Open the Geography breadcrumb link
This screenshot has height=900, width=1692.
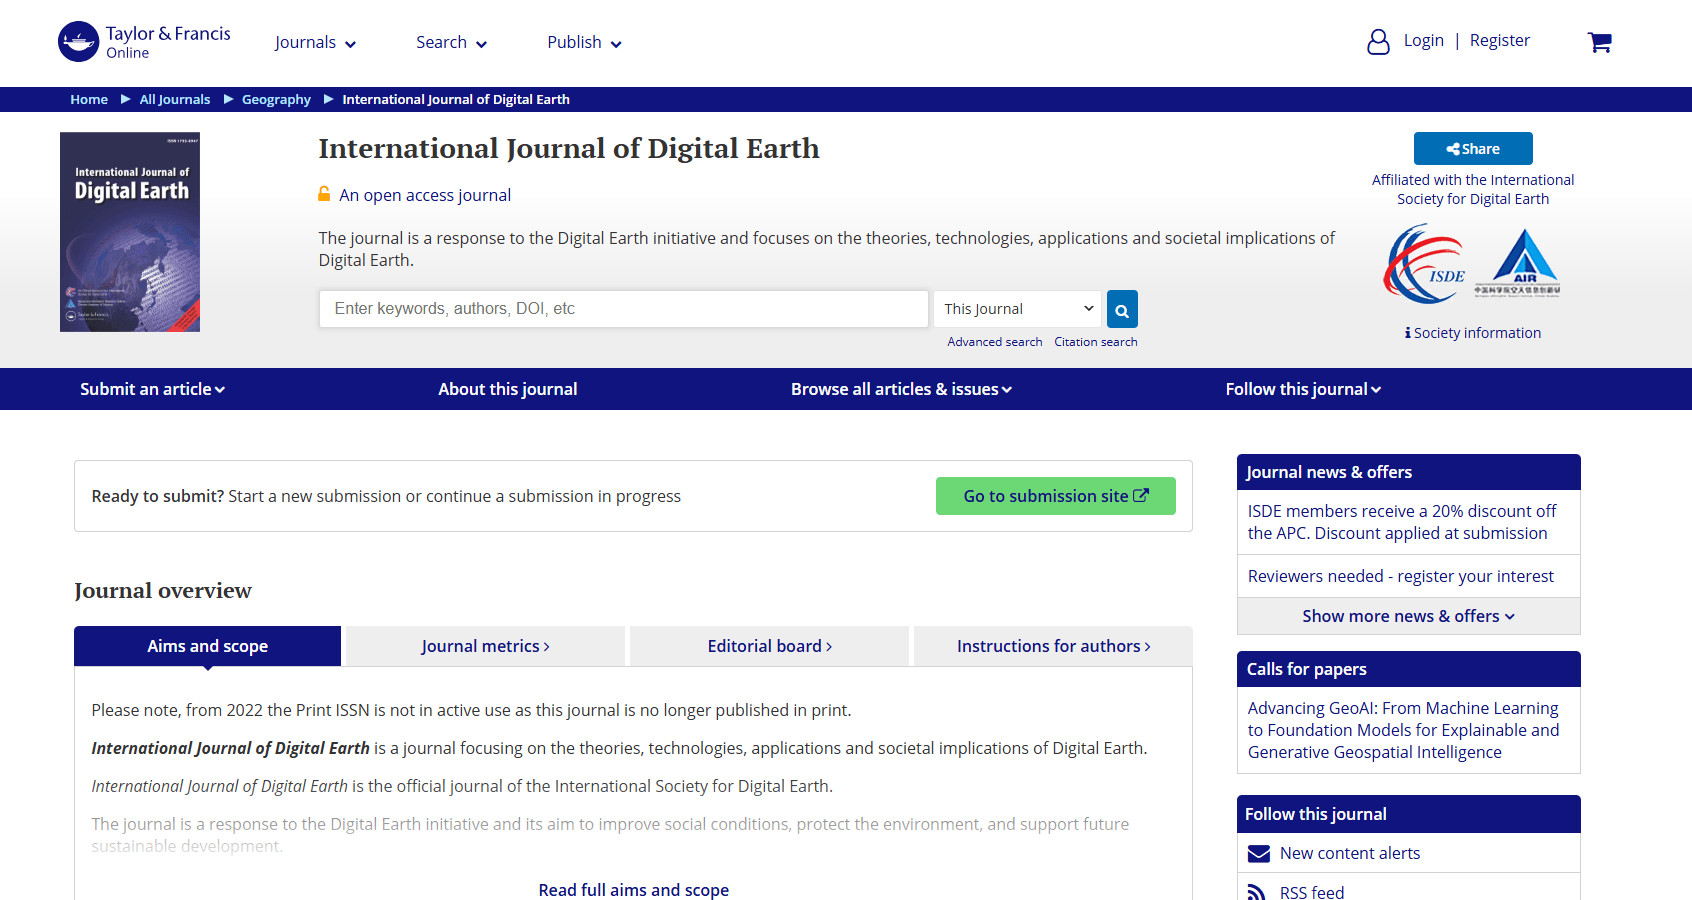point(276,99)
